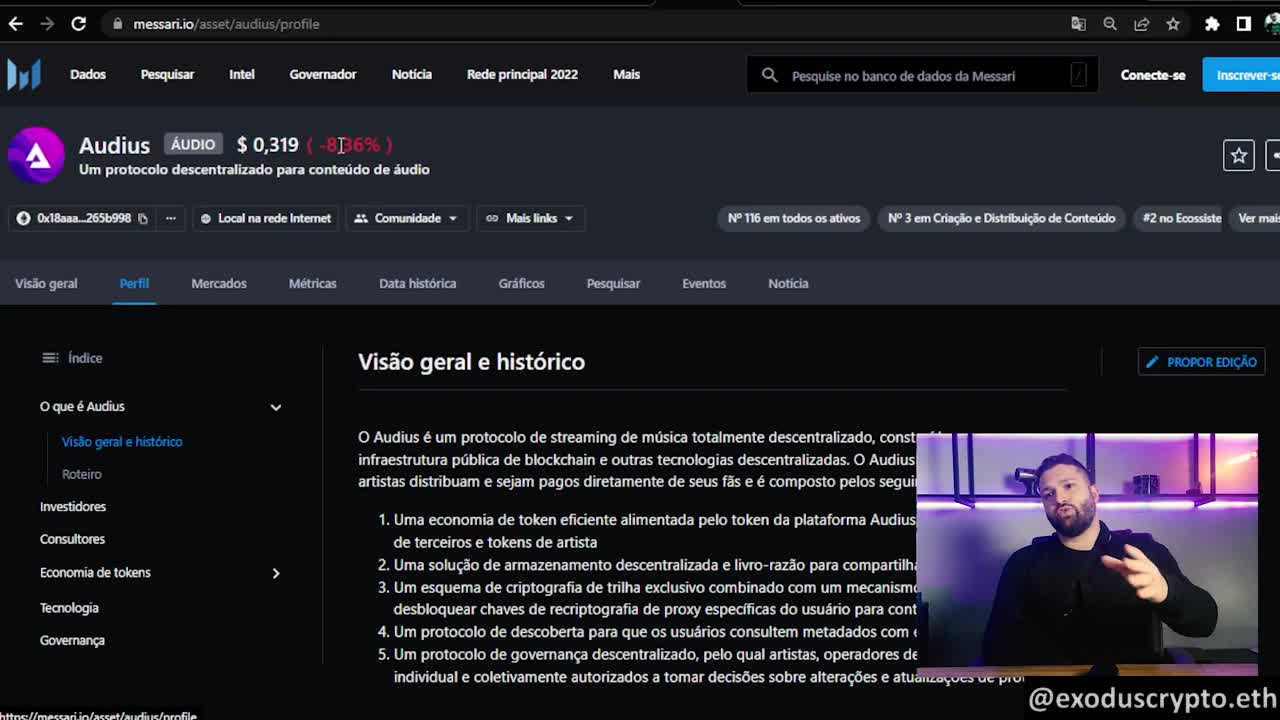Open the Intel menu

[x=242, y=74]
